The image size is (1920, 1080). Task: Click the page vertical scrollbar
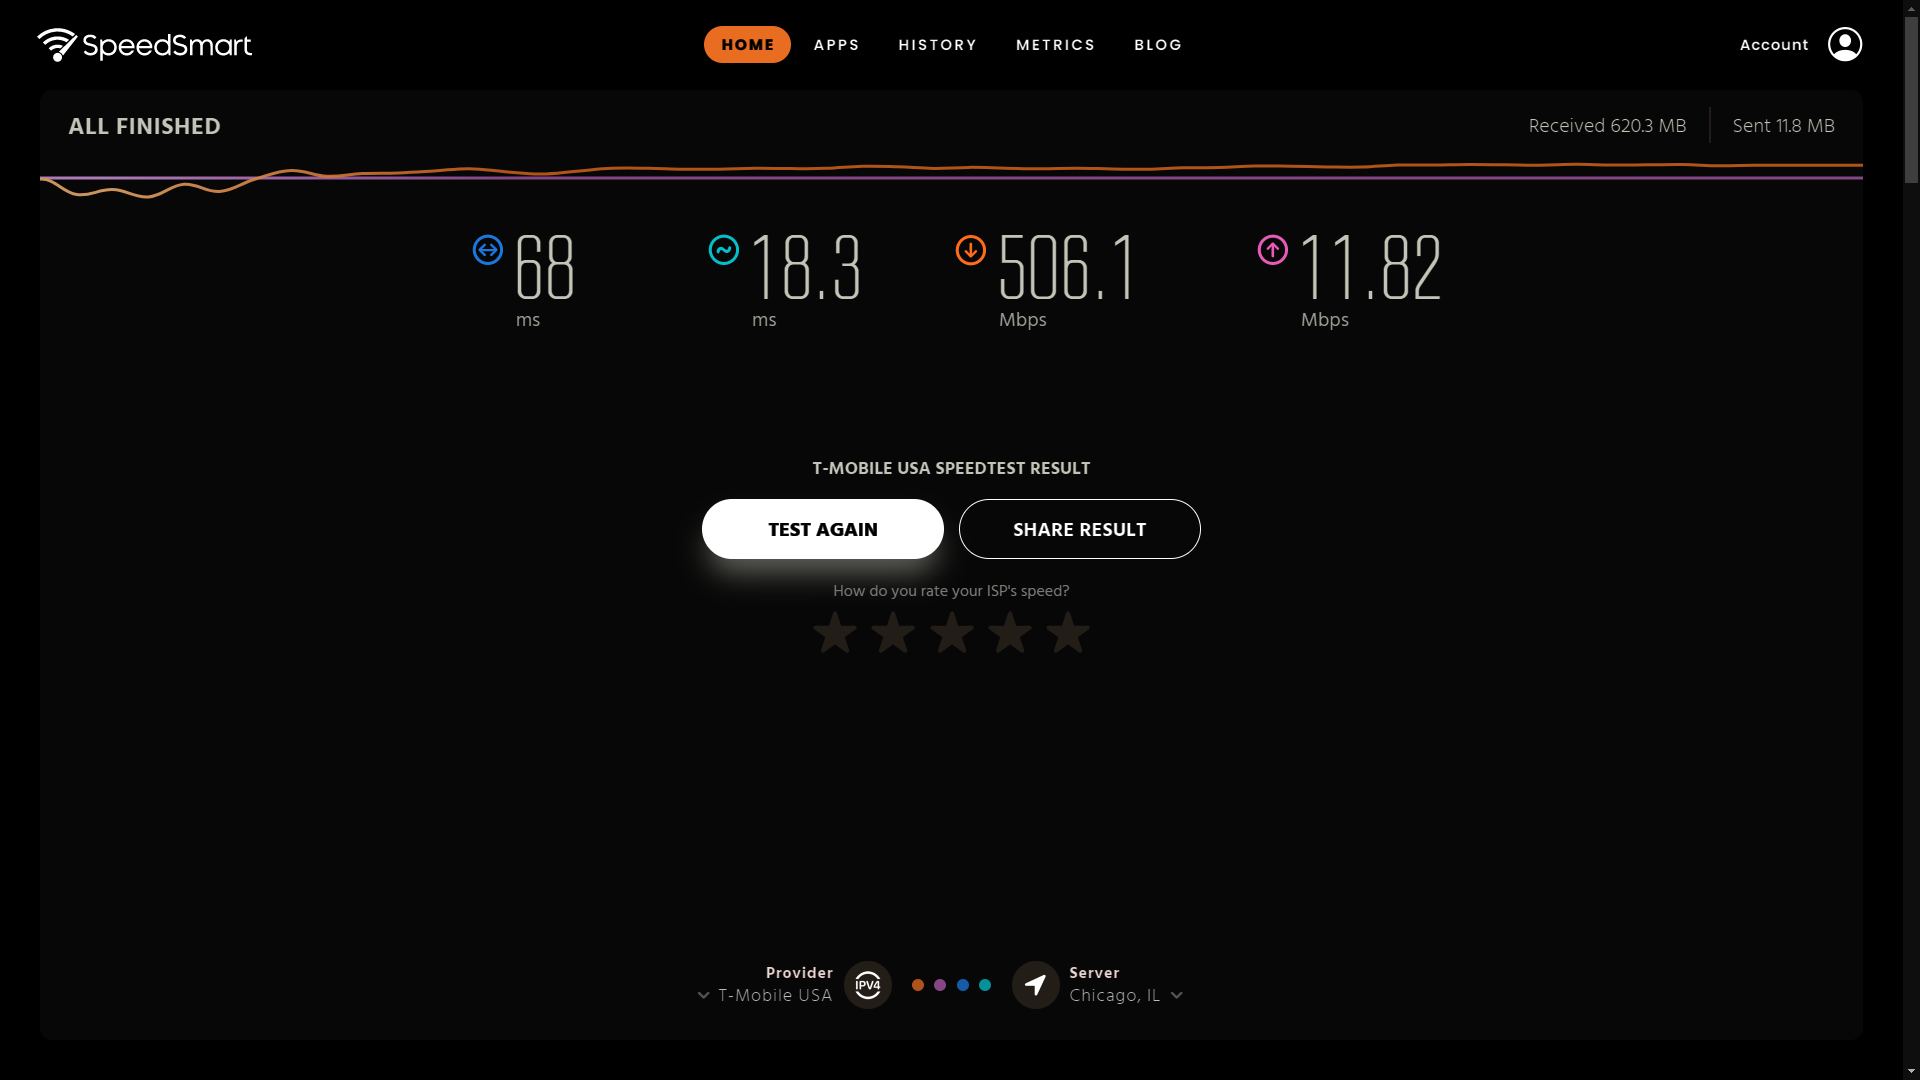pyautogui.click(x=1911, y=100)
